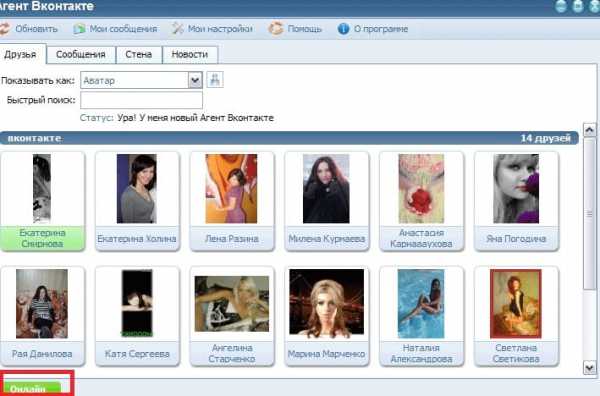Switch to the Сообщения tab
This screenshot has height=396, width=600.
tap(81, 54)
